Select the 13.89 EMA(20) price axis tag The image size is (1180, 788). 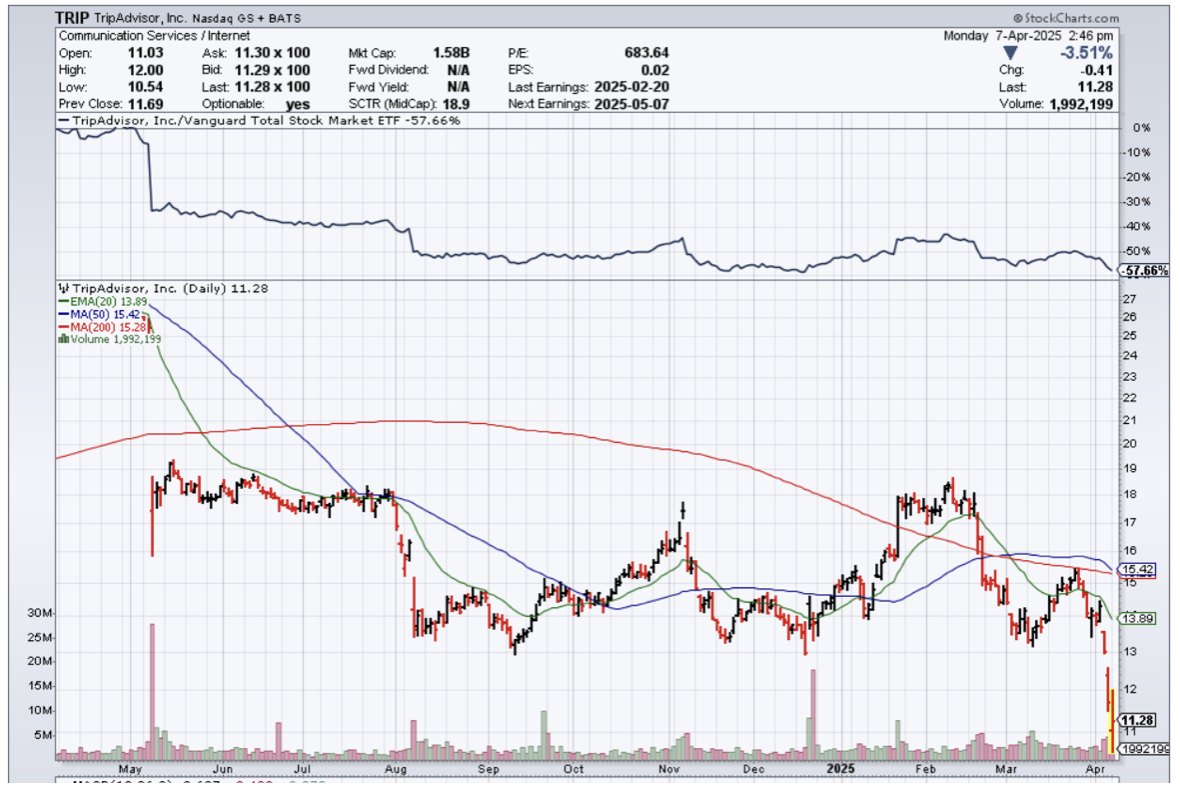(1134, 620)
